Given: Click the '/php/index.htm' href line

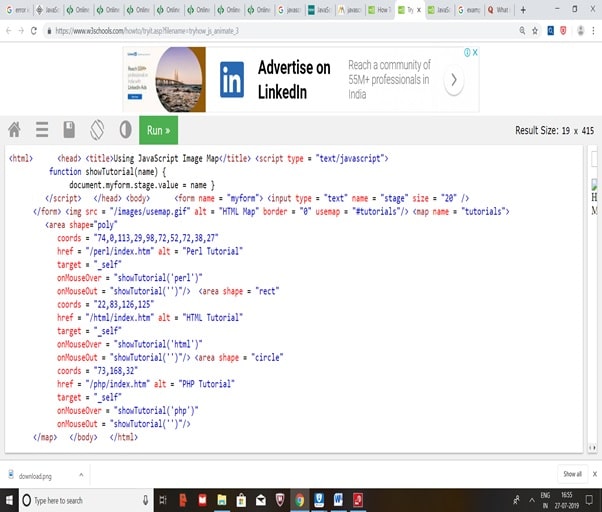Looking at the screenshot, I should pyautogui.click(x=146, y=384).
